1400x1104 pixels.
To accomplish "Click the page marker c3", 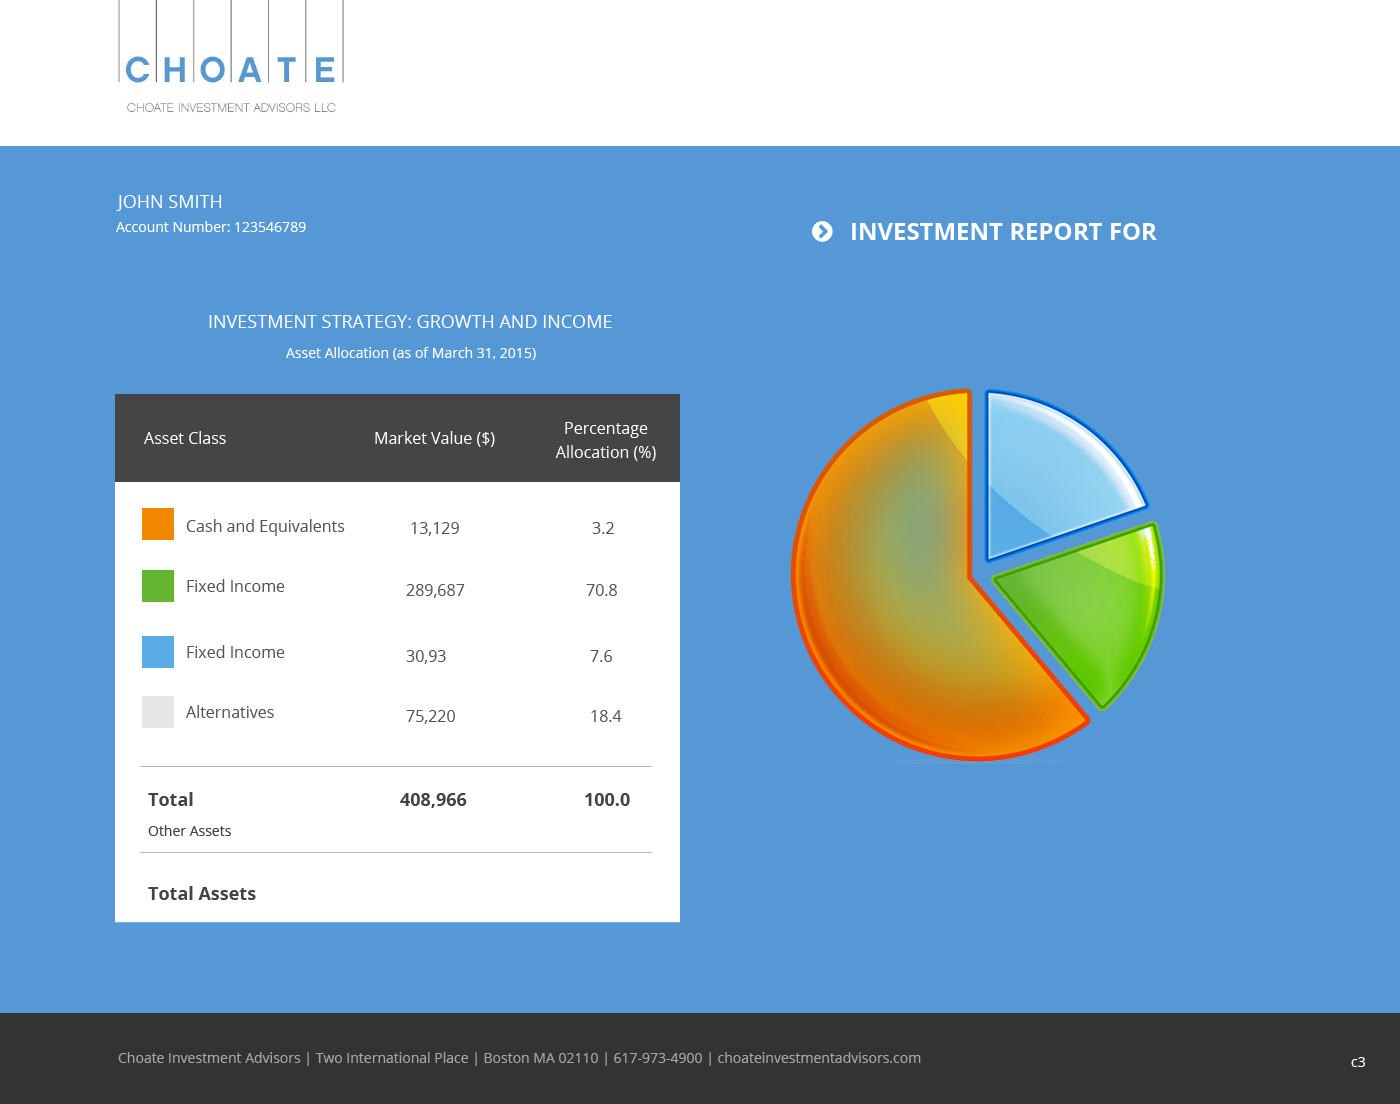I will click(1357, 1063).
